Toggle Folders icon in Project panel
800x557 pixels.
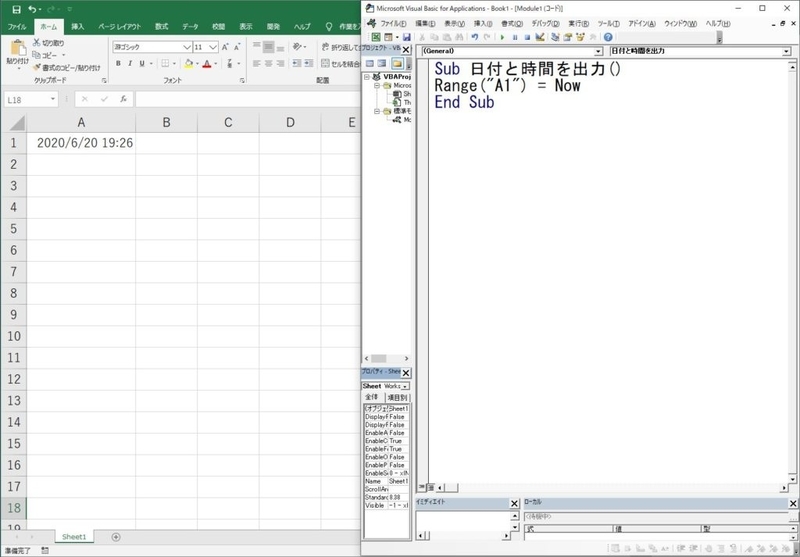(x=397, y=63)
